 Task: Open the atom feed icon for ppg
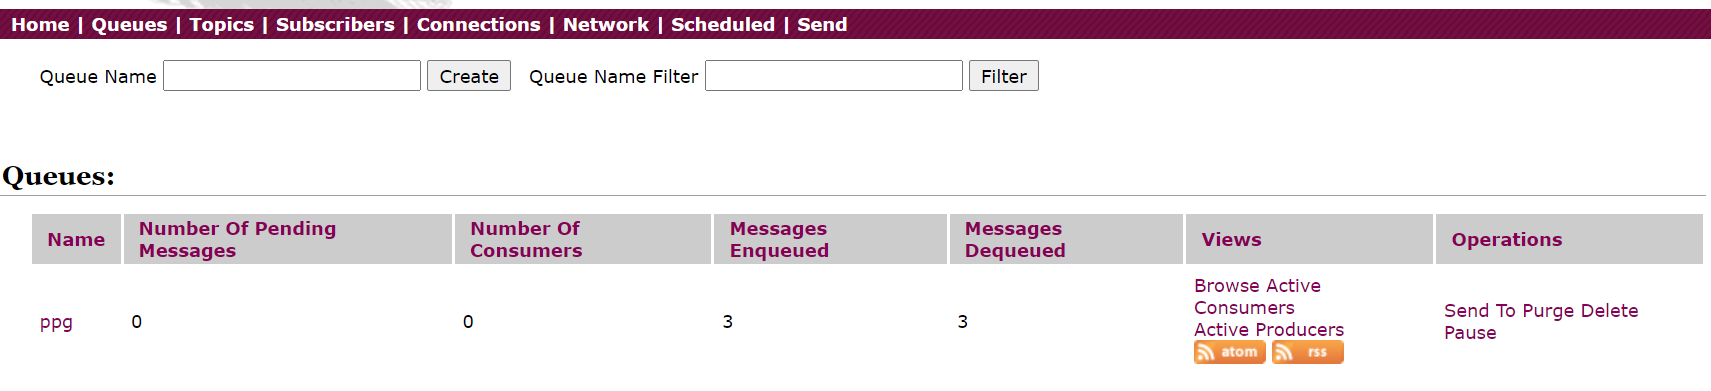1229,352
